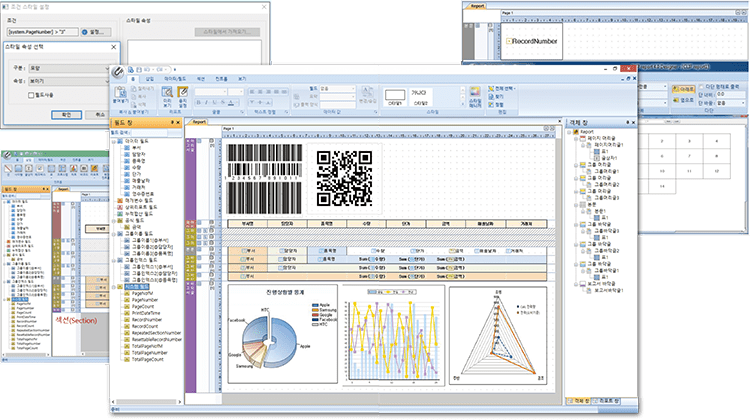Open the field dropdown in data value group
750x420 pixels.
[x=338, y=89]
